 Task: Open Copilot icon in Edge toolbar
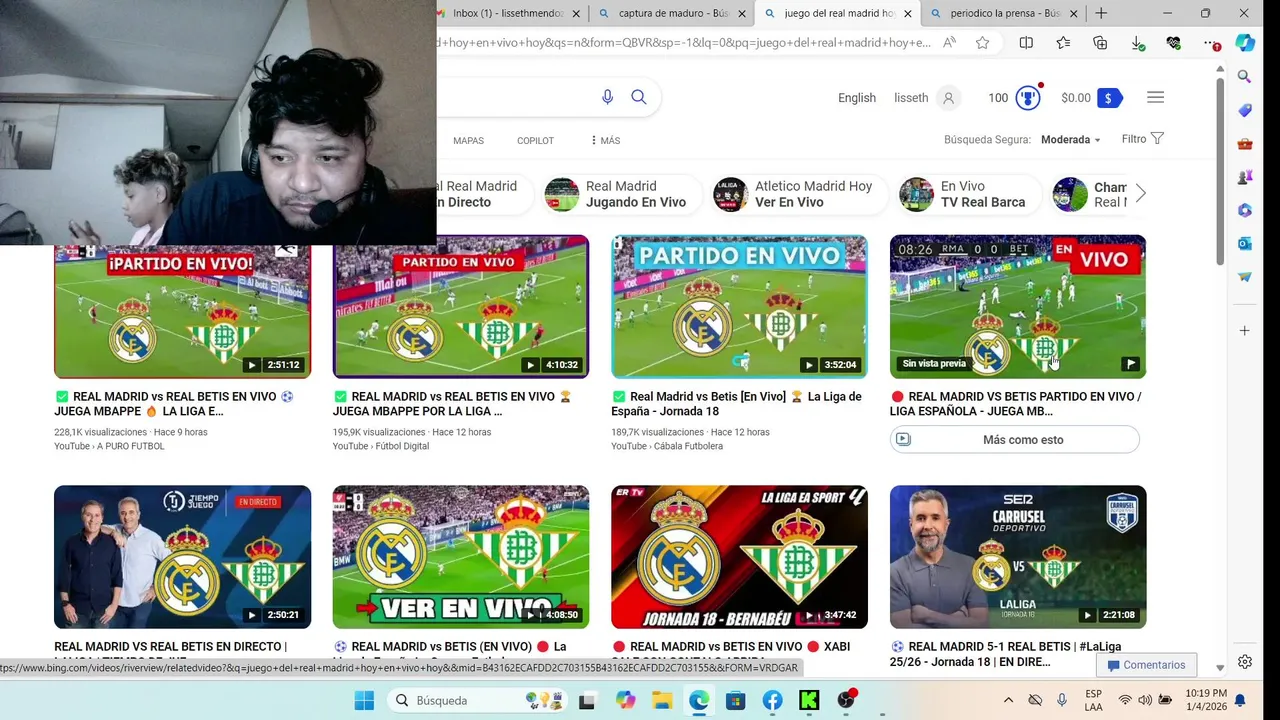pyautogui.click(x=1245, y=43)
